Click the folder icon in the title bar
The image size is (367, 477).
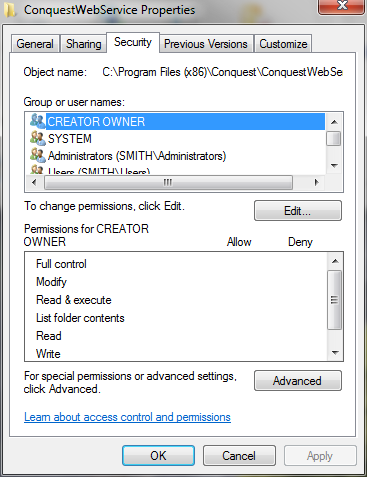[9, 9]
